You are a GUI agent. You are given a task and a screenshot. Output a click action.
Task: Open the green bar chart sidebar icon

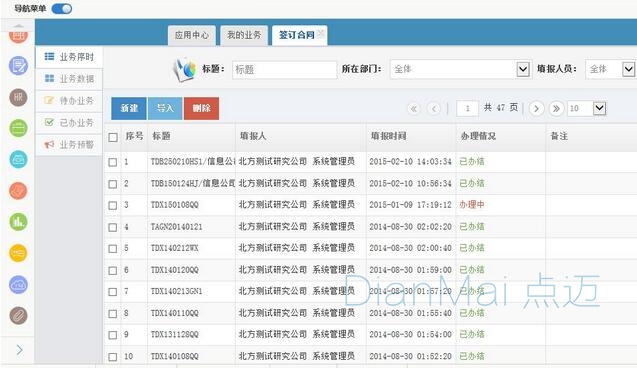point(18,222)
